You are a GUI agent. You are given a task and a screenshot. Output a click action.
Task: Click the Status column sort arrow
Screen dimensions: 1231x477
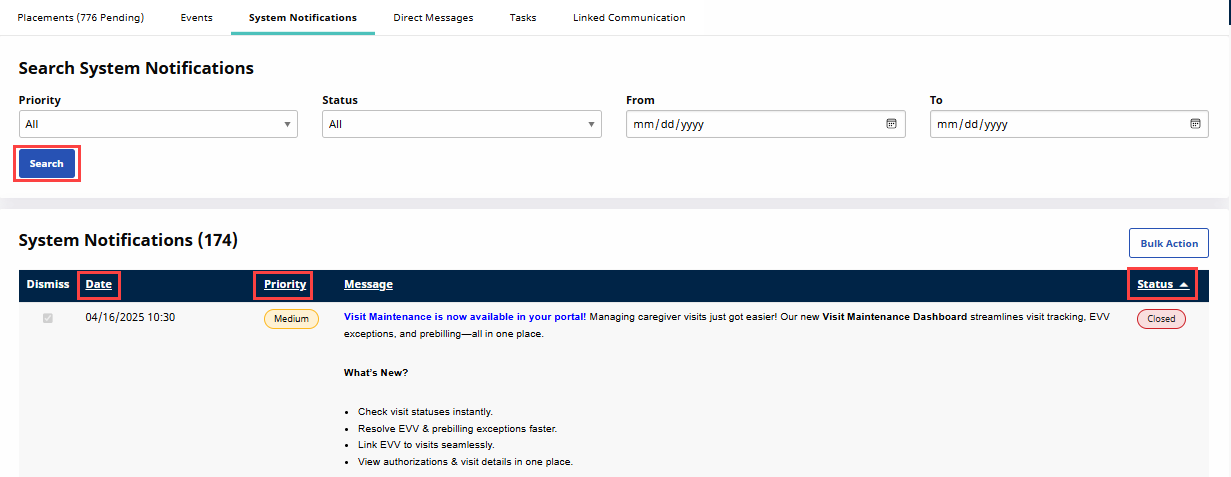coord(1184,285)
